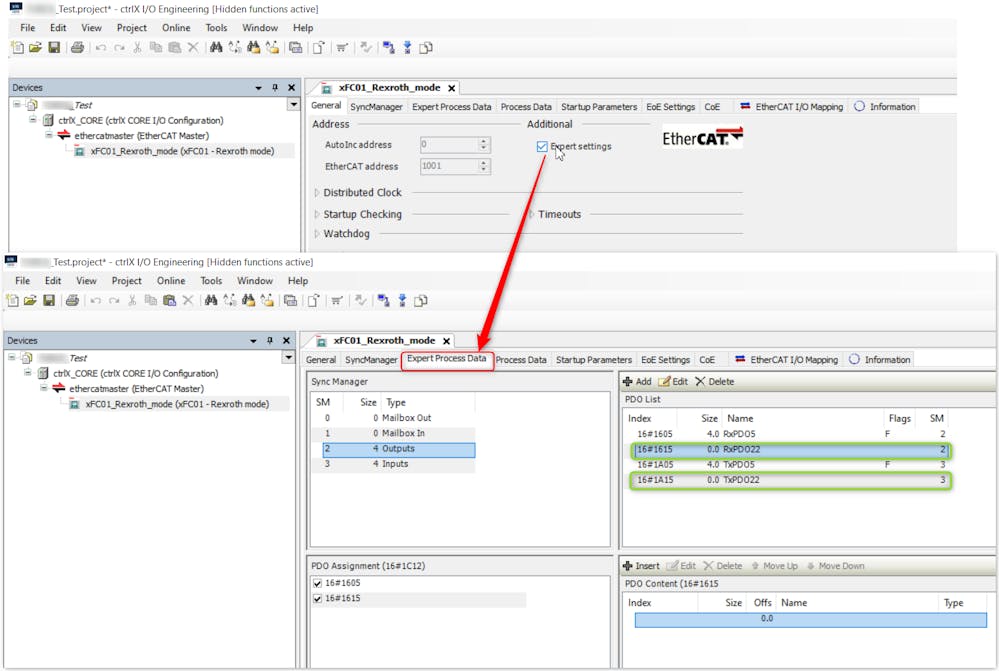Click Edit button above PDO List
The image size is (999, 671).
point(673,382)
